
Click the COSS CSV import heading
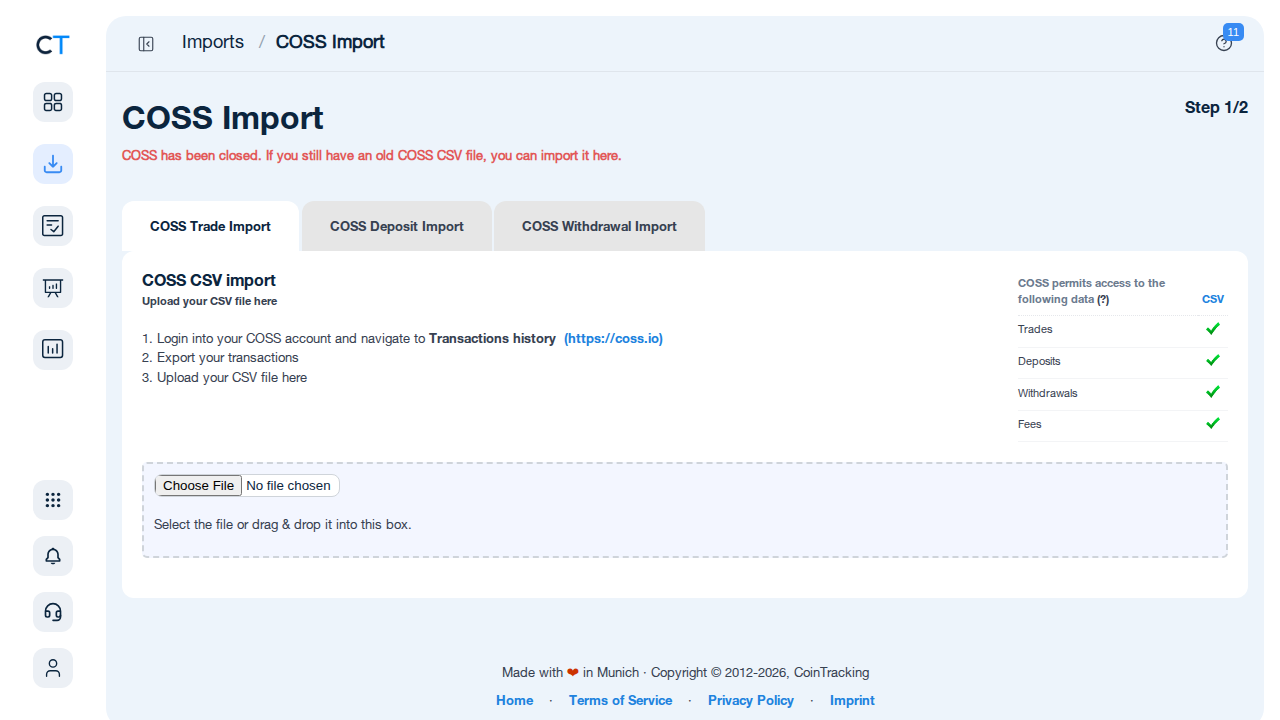[209, 280]
